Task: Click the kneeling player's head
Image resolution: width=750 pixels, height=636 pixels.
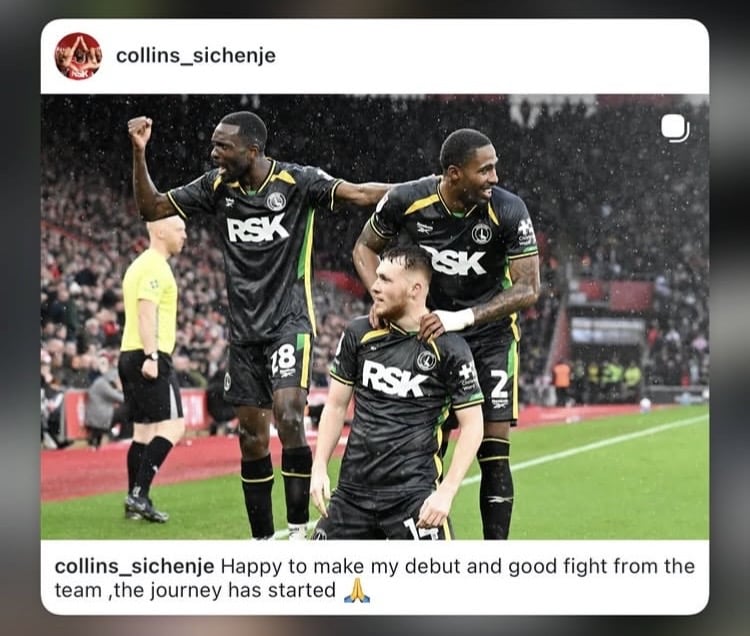Action: [400, 283]
